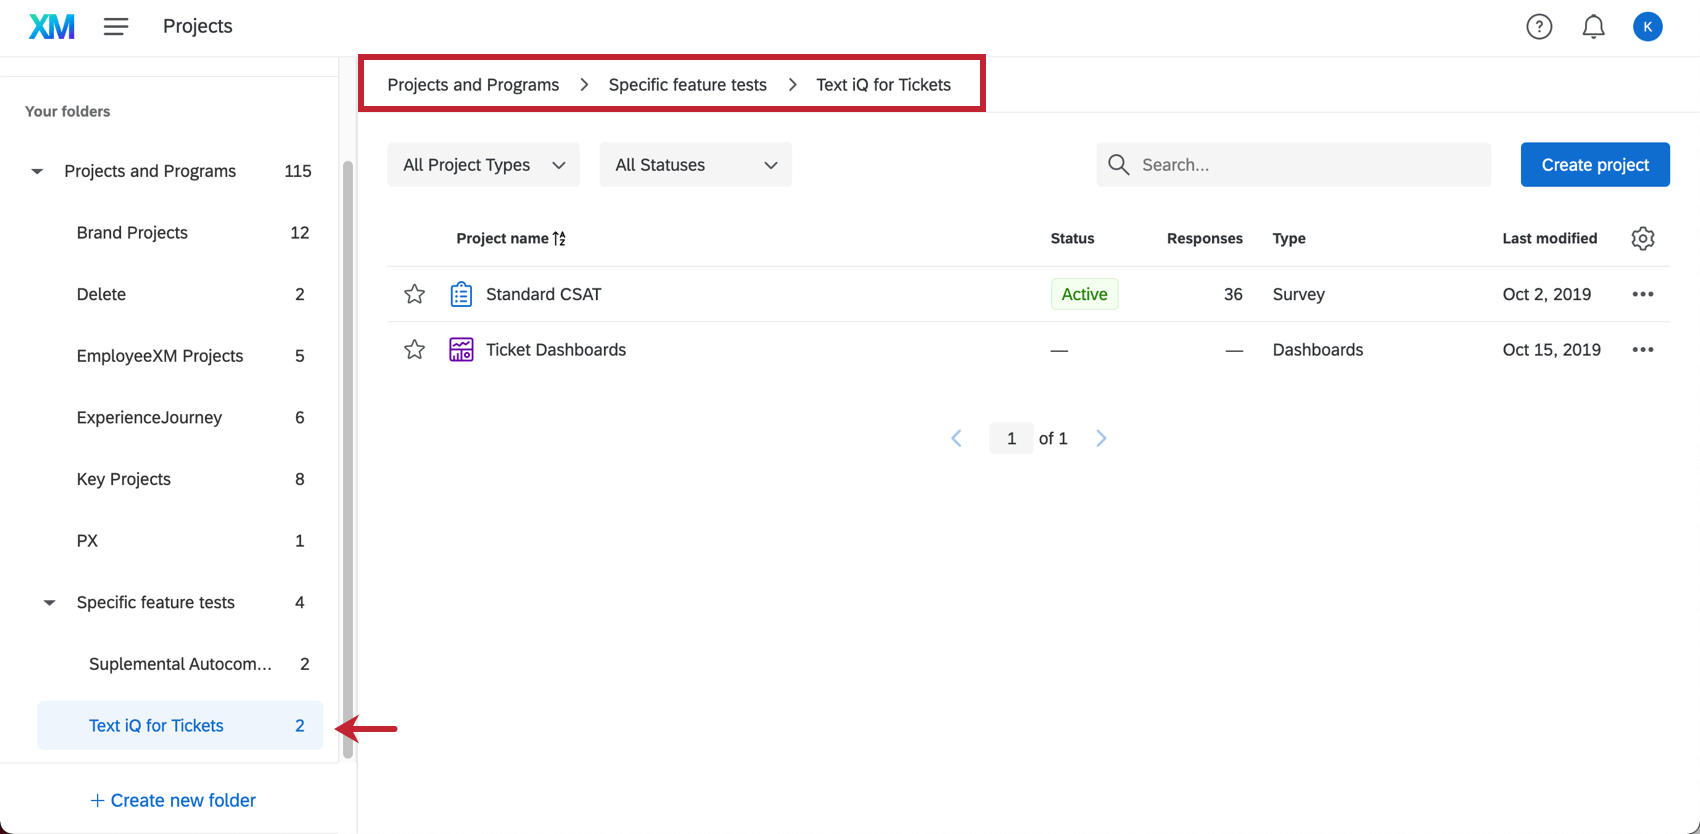The width and height of the screenshot is (1700, 834).
Task: Open the hamburger navigation menu
Action: (x=116, y=27)
